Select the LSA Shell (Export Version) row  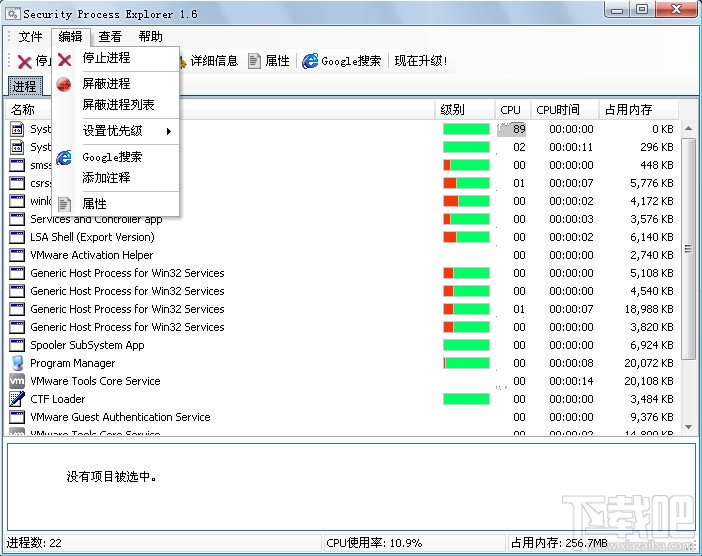point(343,237)
